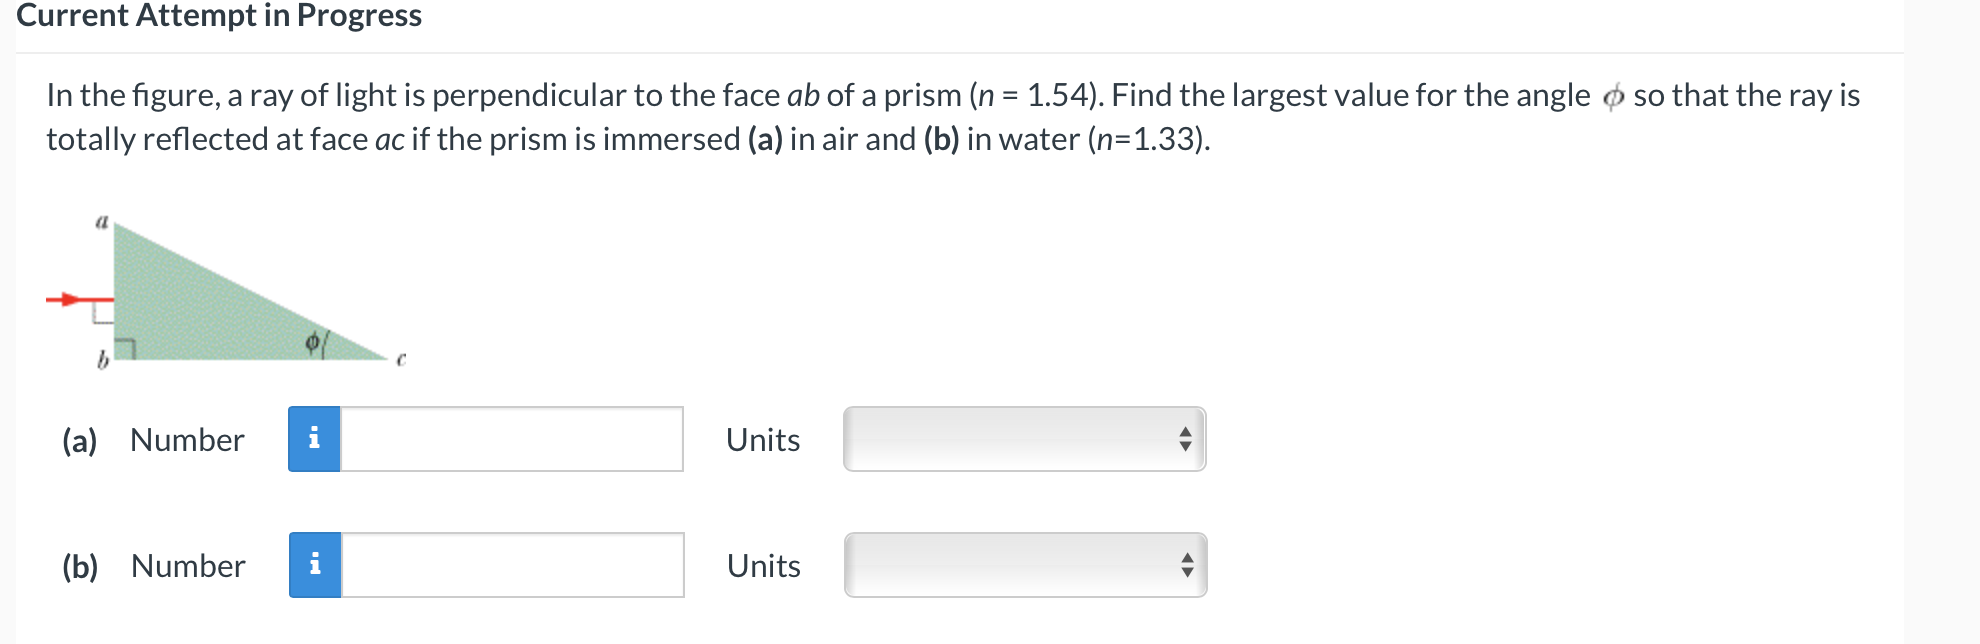Click the red incoming light ray arrow

(x=80, y=299)
